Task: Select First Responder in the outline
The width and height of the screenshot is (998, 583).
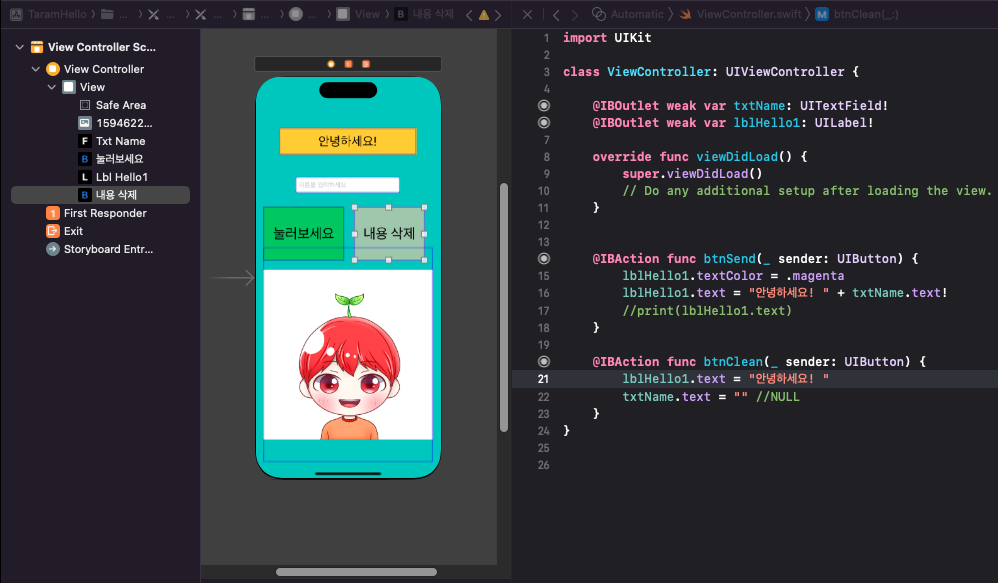Action: [x=101, y=213]
